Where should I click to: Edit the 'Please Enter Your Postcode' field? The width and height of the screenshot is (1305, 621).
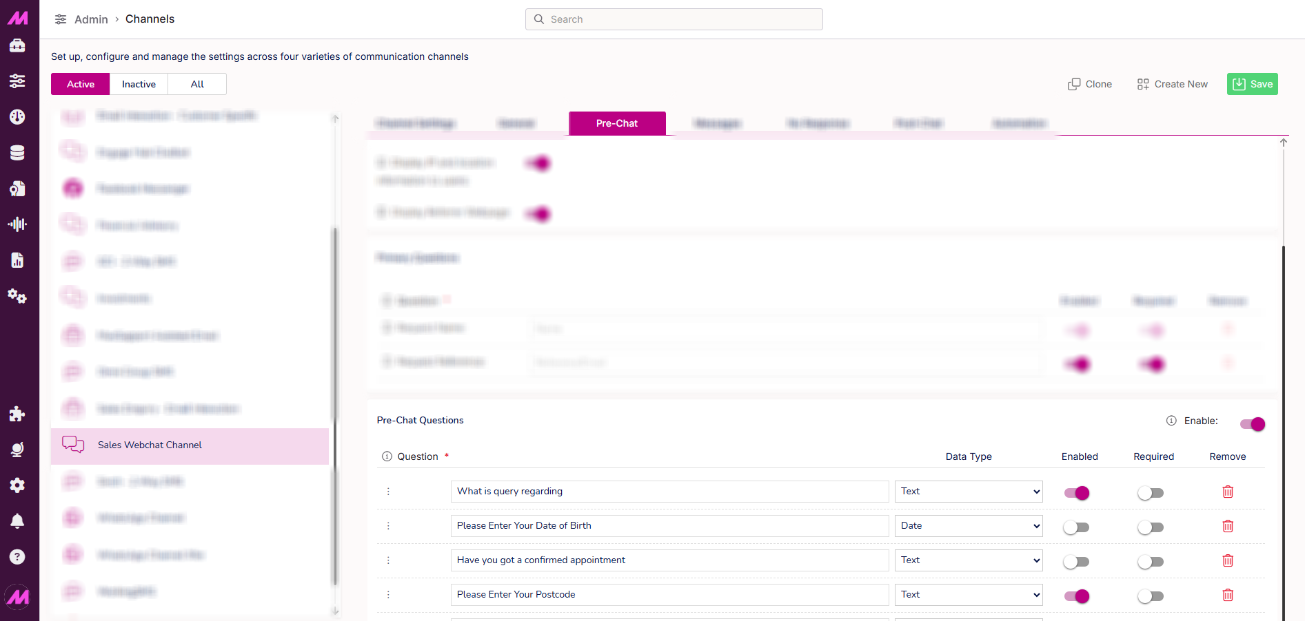670,595
